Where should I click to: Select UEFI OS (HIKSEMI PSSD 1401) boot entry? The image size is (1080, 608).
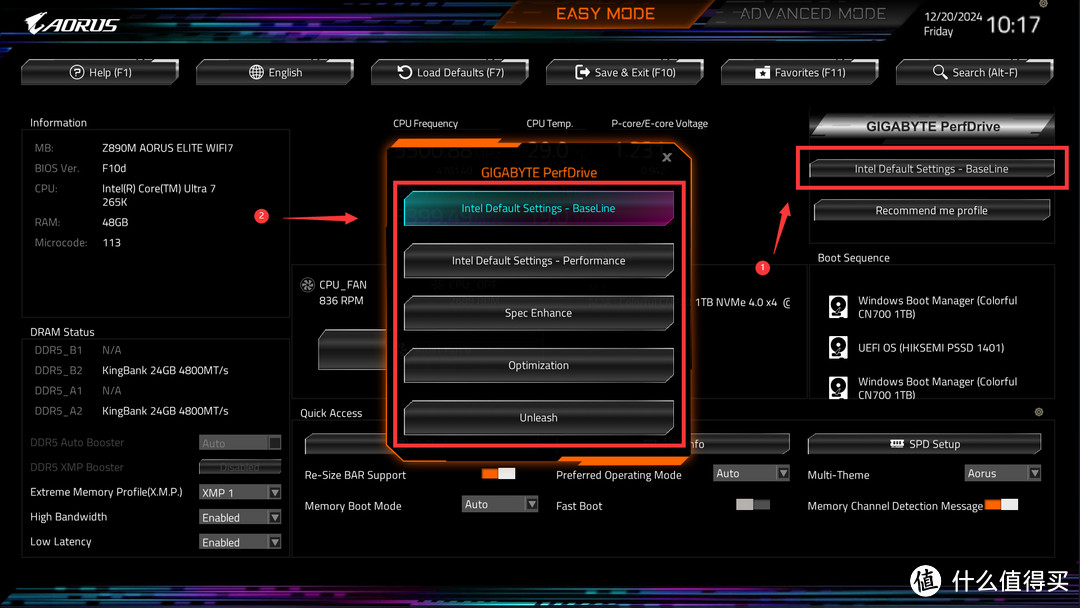pos(931,348)
